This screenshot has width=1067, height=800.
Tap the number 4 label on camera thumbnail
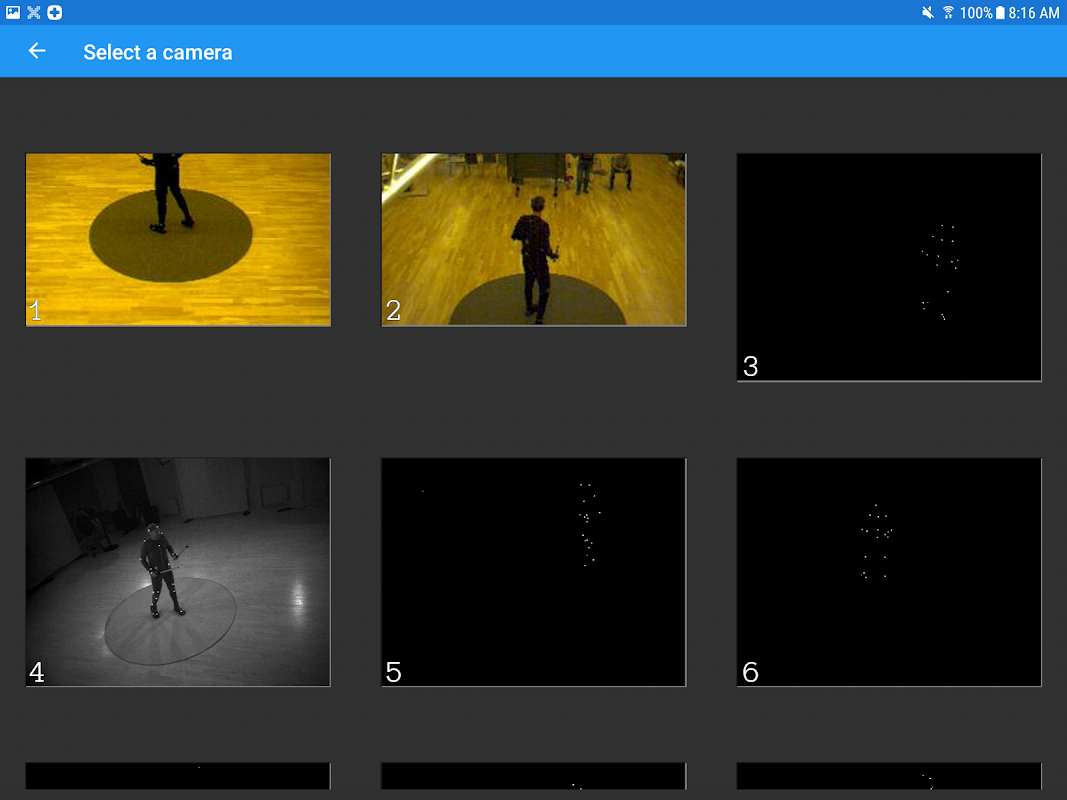click(37, 672)
